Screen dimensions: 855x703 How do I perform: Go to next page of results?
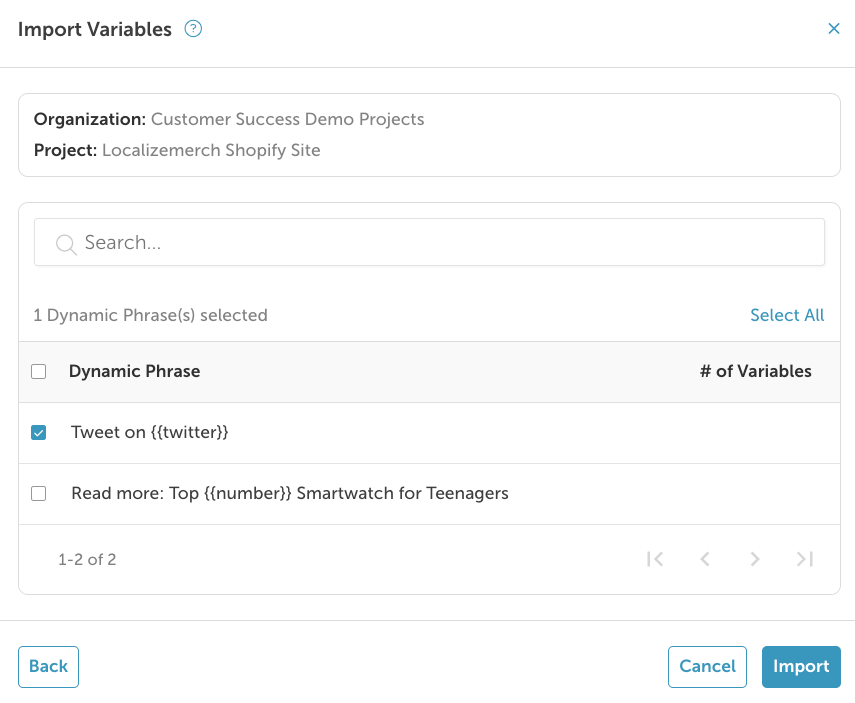point(755,559)
